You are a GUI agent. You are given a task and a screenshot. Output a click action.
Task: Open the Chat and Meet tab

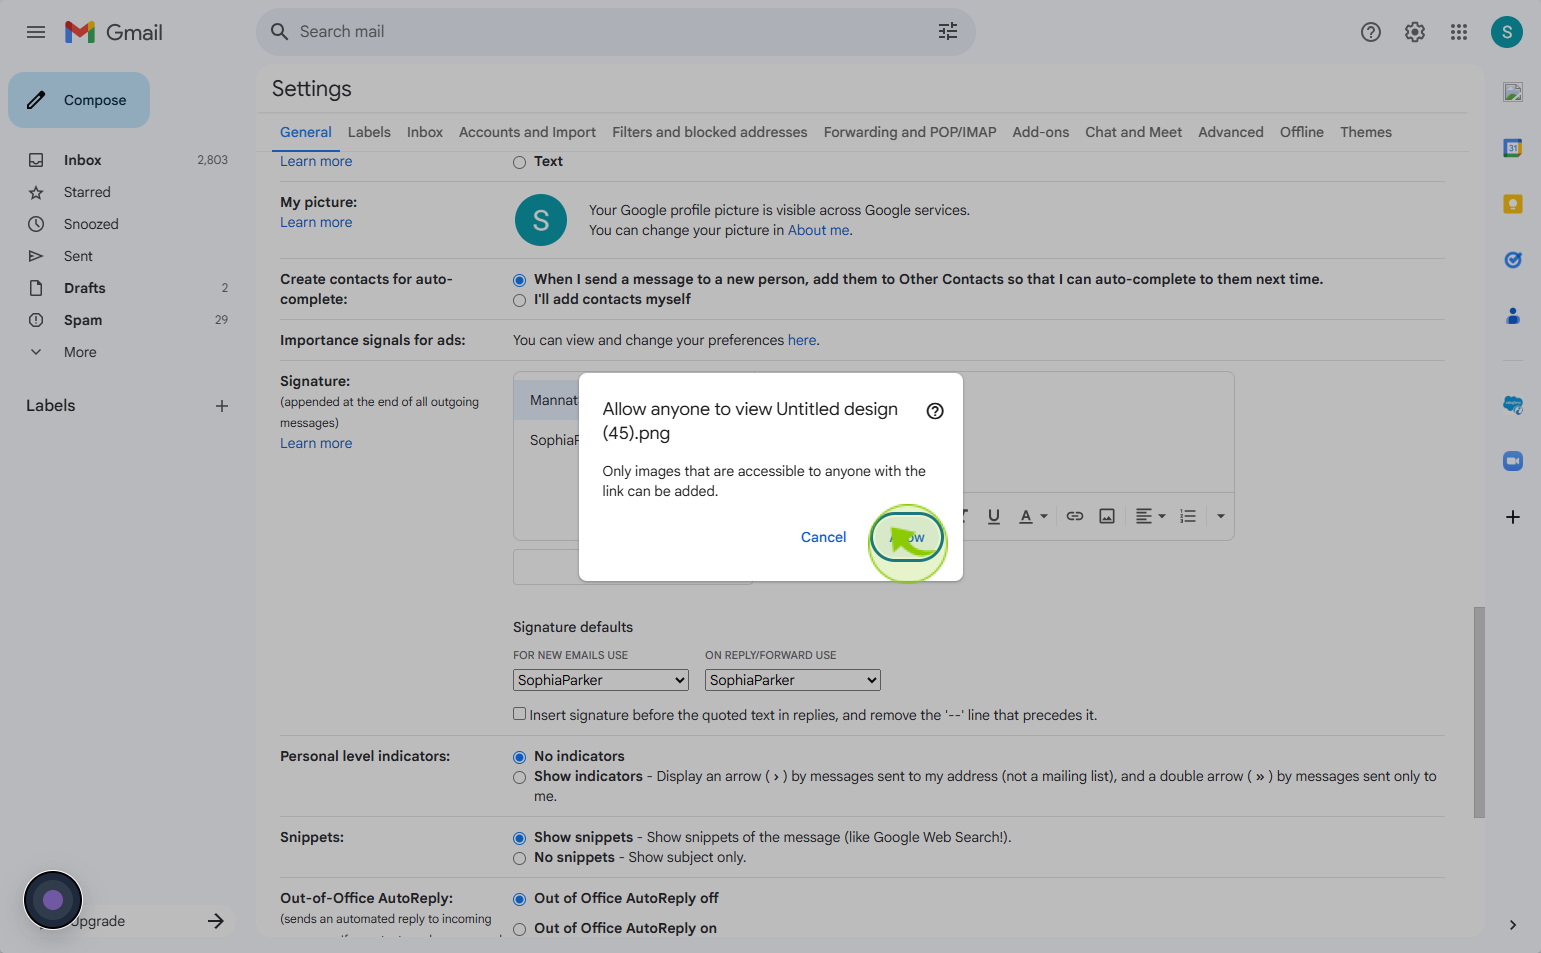[1134, 132]
